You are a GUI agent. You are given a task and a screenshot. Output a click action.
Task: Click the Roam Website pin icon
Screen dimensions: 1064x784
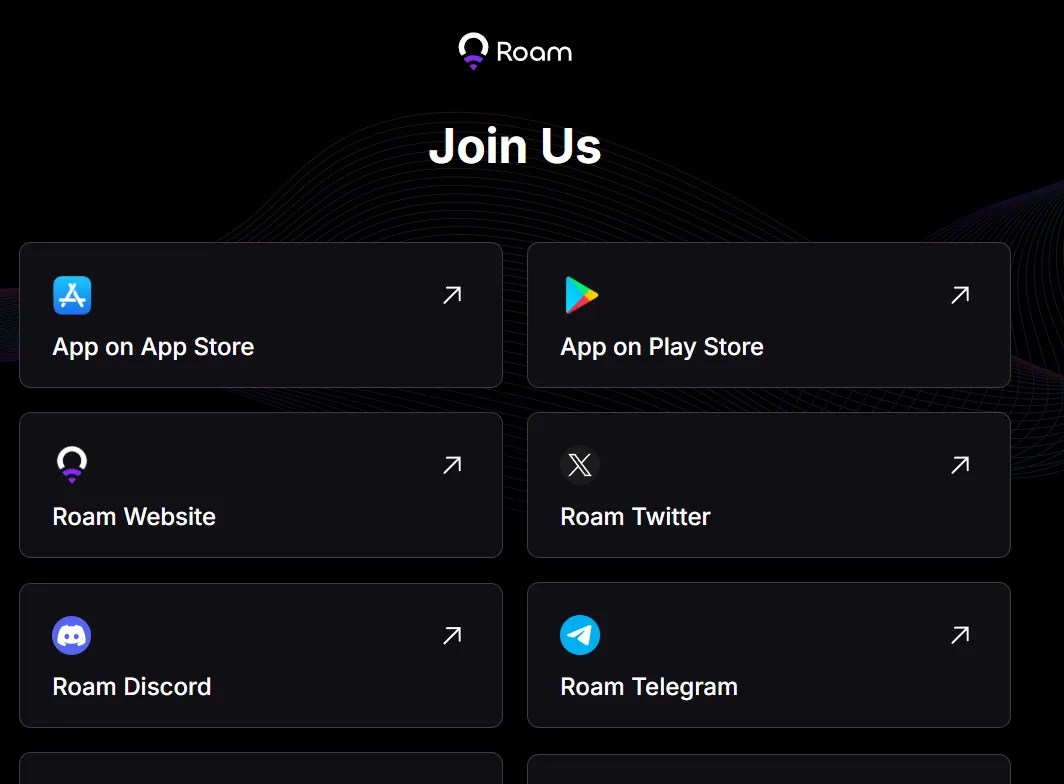pos(72,465)
